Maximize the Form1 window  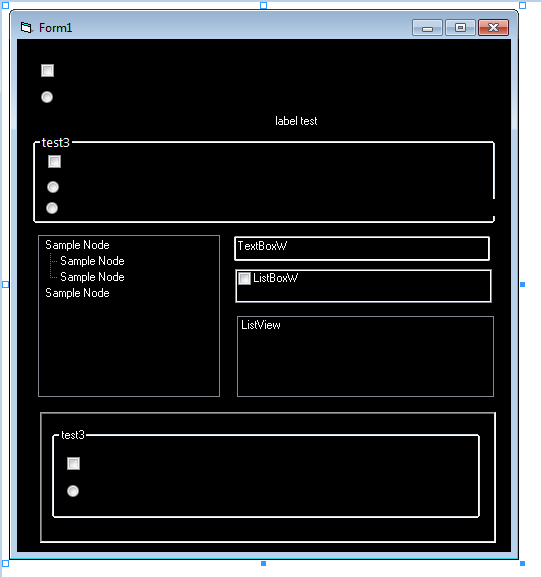pyautogui.click(x=460, y=28)
